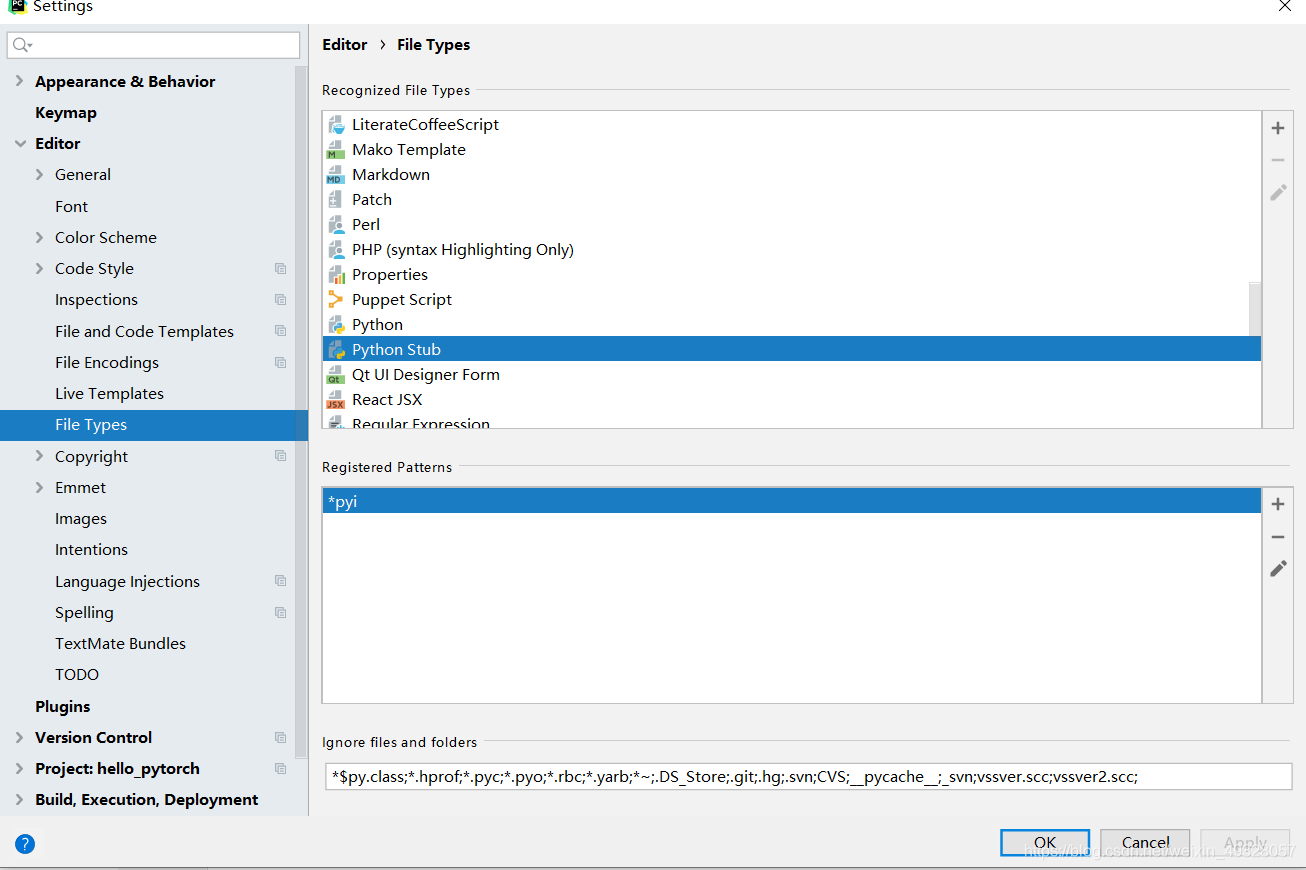Select Regular Expression file type row
1306x870 pixels.
pyautogui.click(x=792, y=423)
